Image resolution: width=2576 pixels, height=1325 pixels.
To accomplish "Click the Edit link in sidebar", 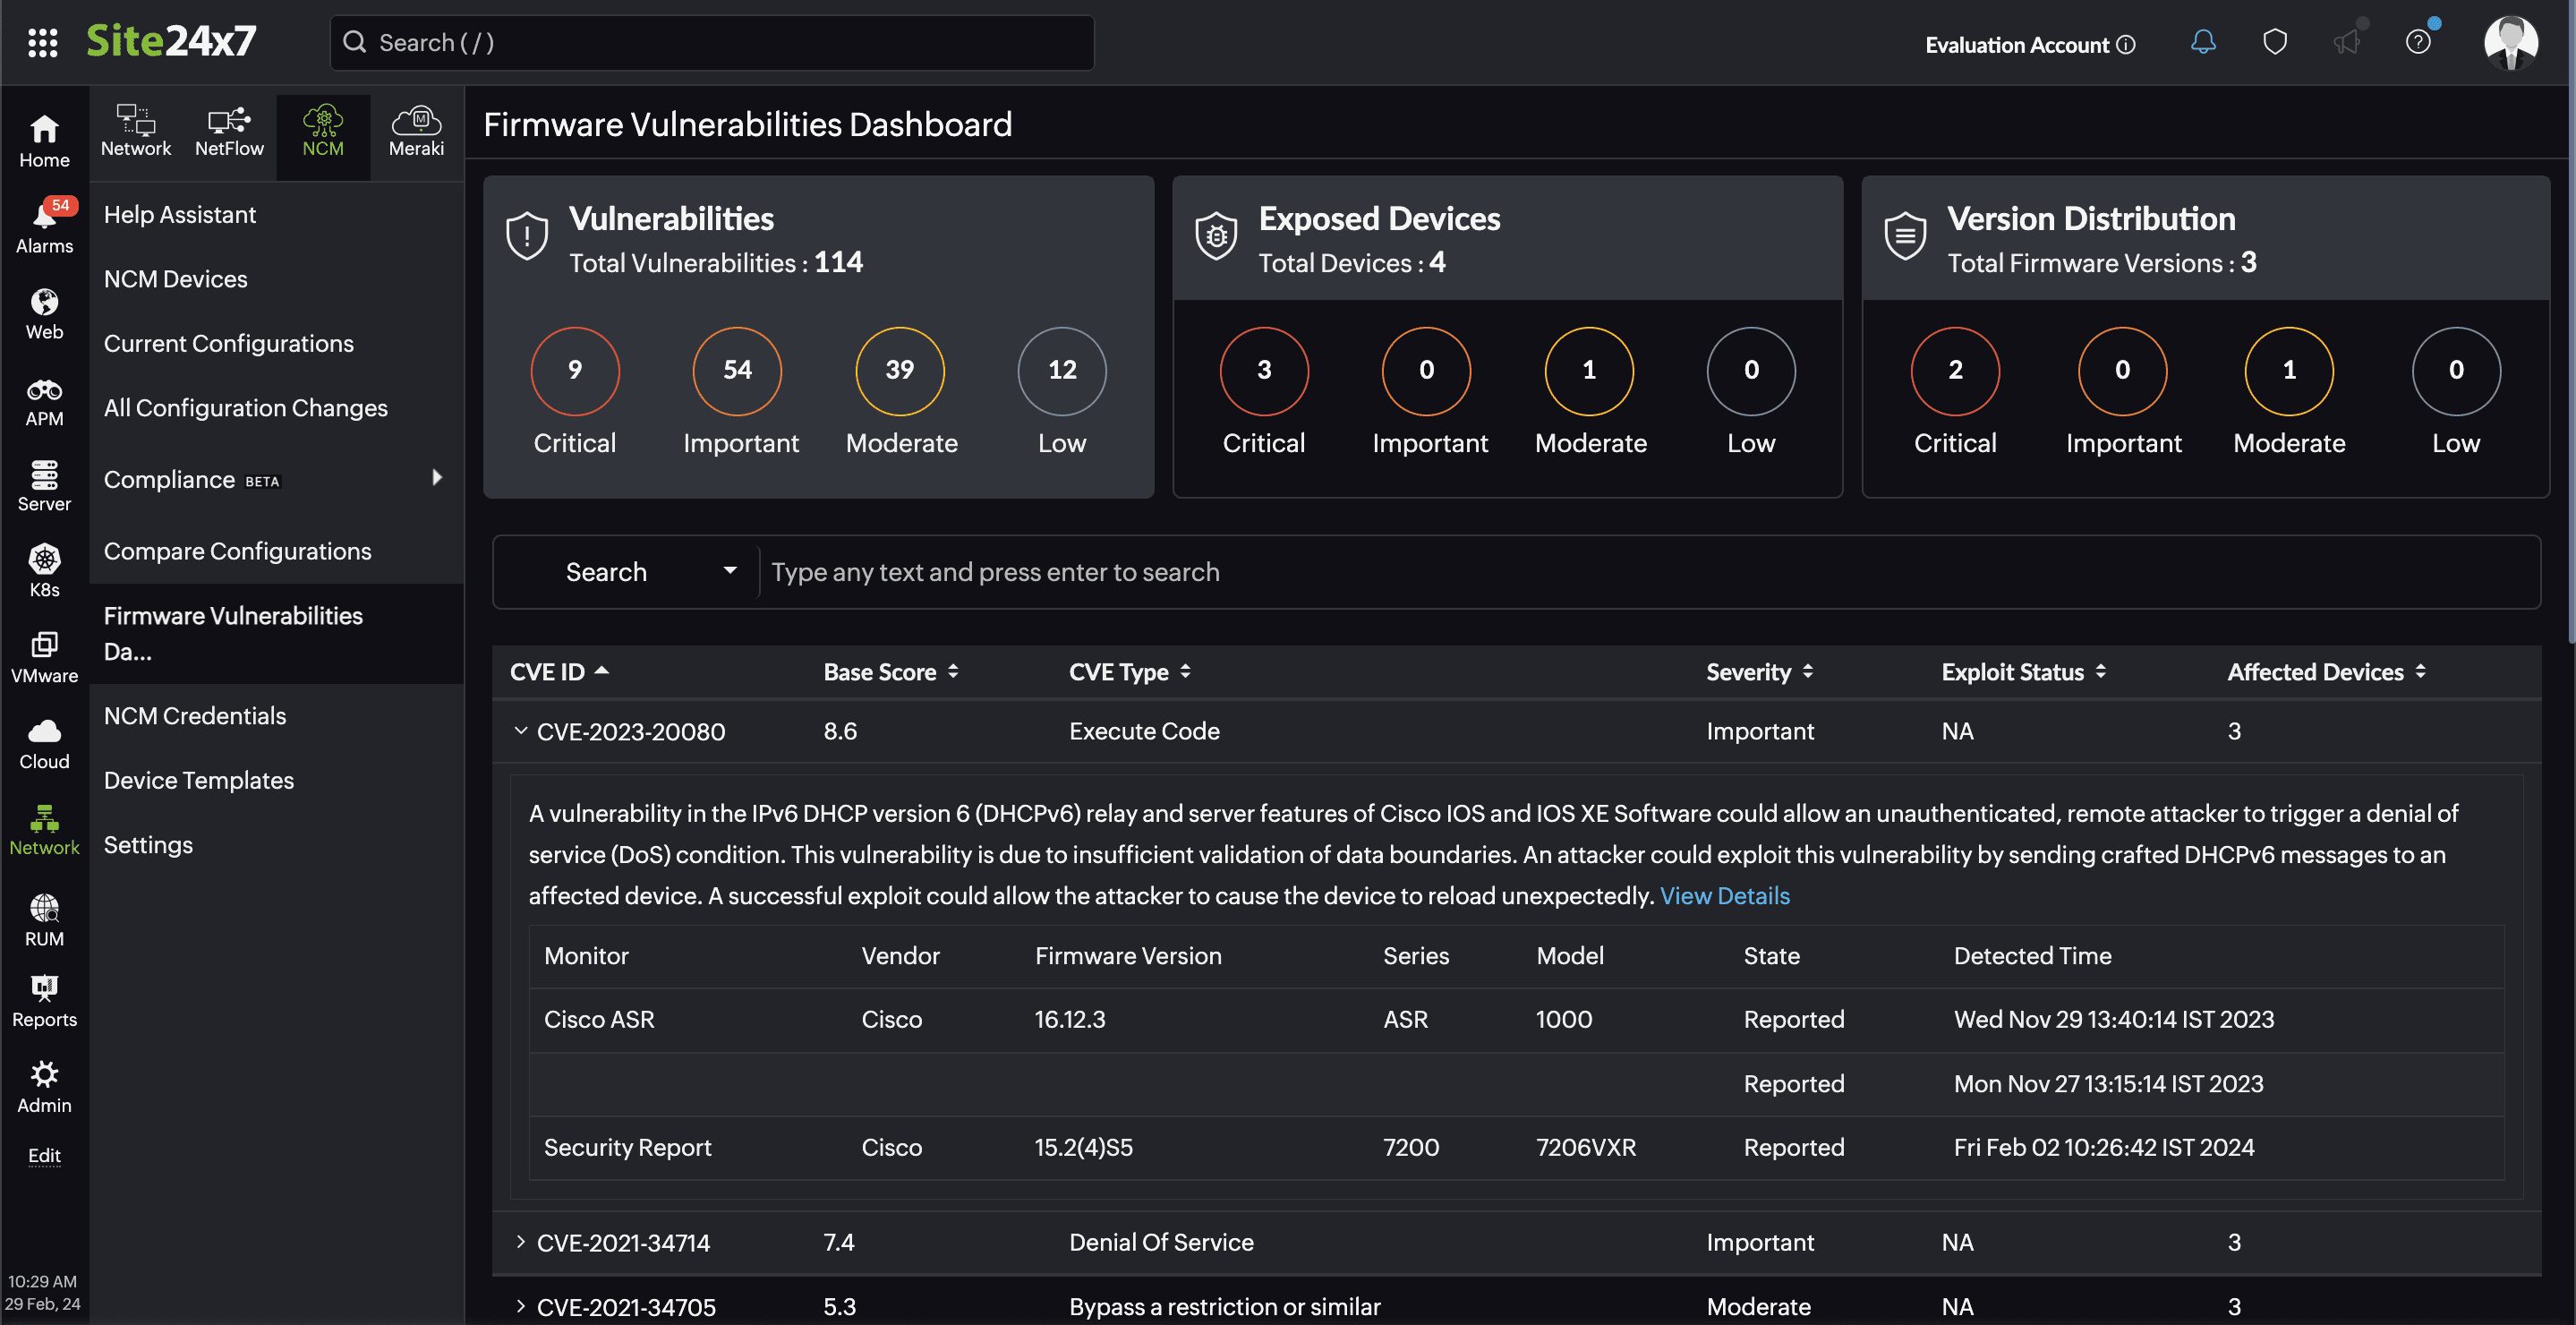I will click(x=44, y=1156).
